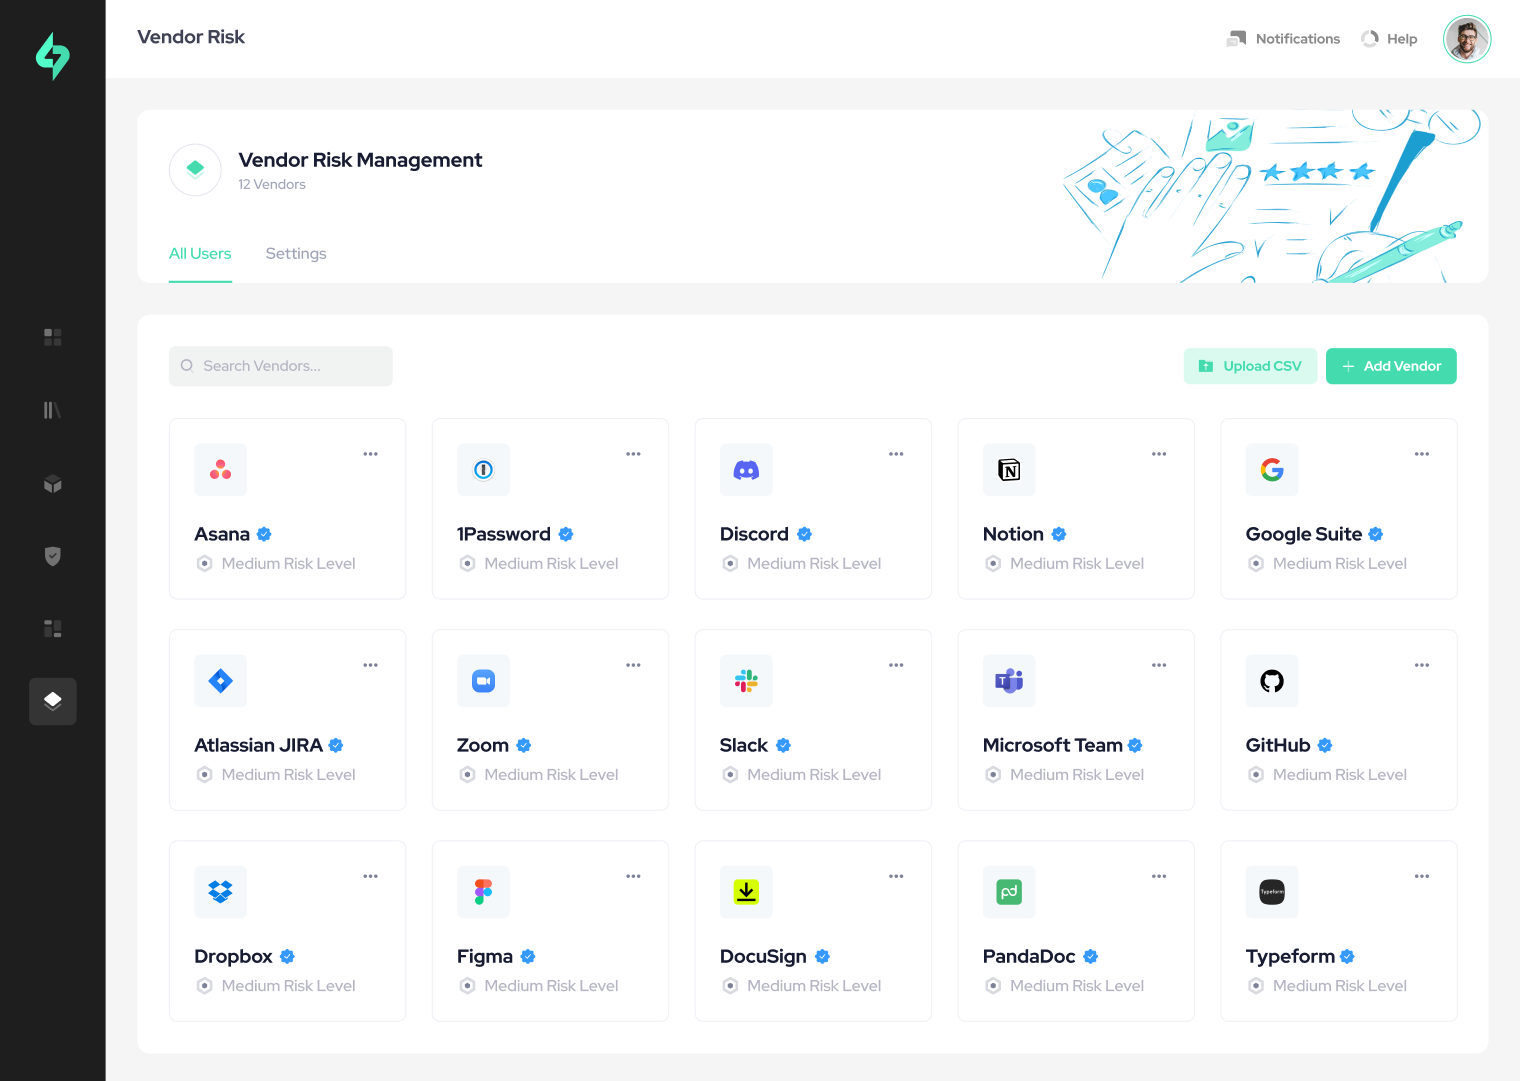Image resolution: width=1521 pixels, height=1081 pixels.
Task: Click the dashboard grid icon in the sidebar
Action: click(53, 337)
